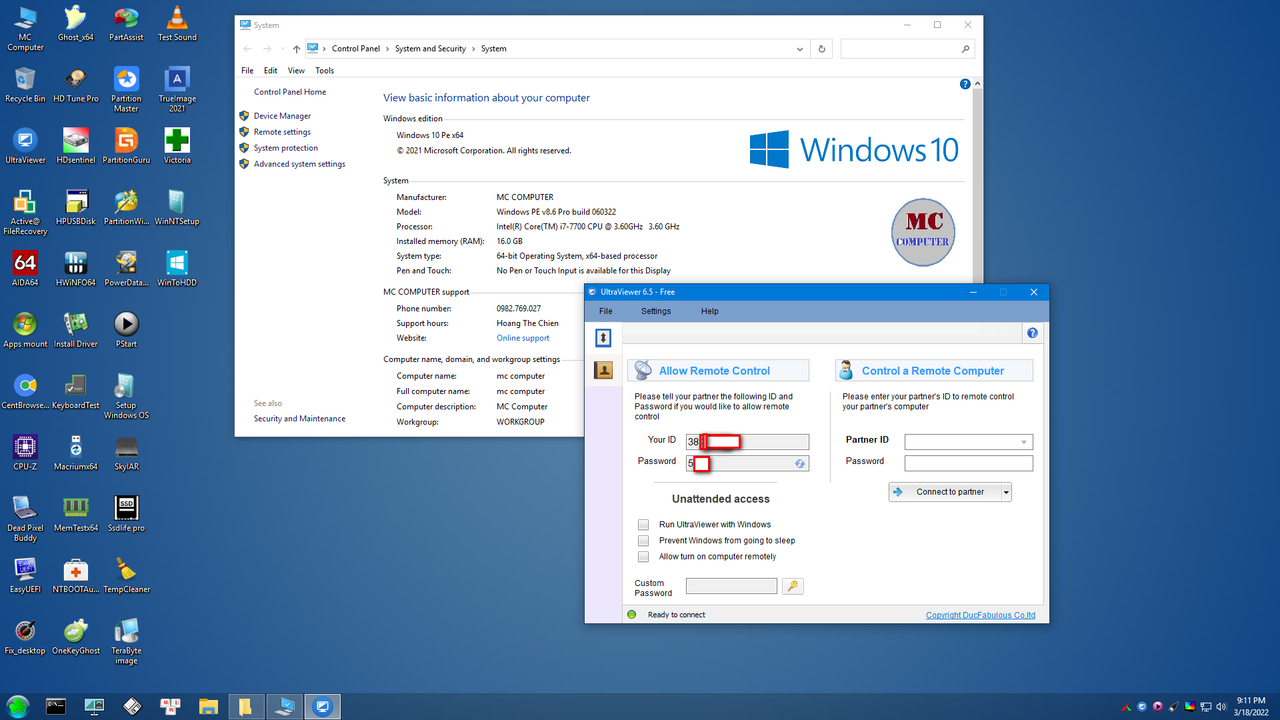Launch AIDA64 from the desktop
The image size is (1280, 720).
pos(25,269)
